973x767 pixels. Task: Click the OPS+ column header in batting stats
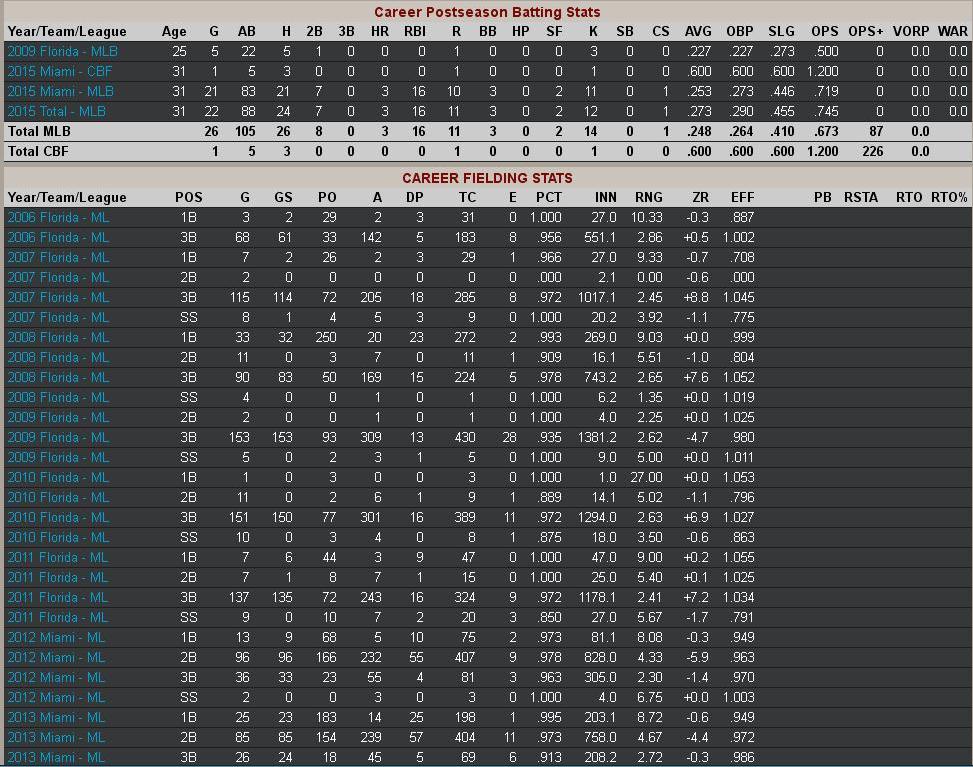coord(865,31)
